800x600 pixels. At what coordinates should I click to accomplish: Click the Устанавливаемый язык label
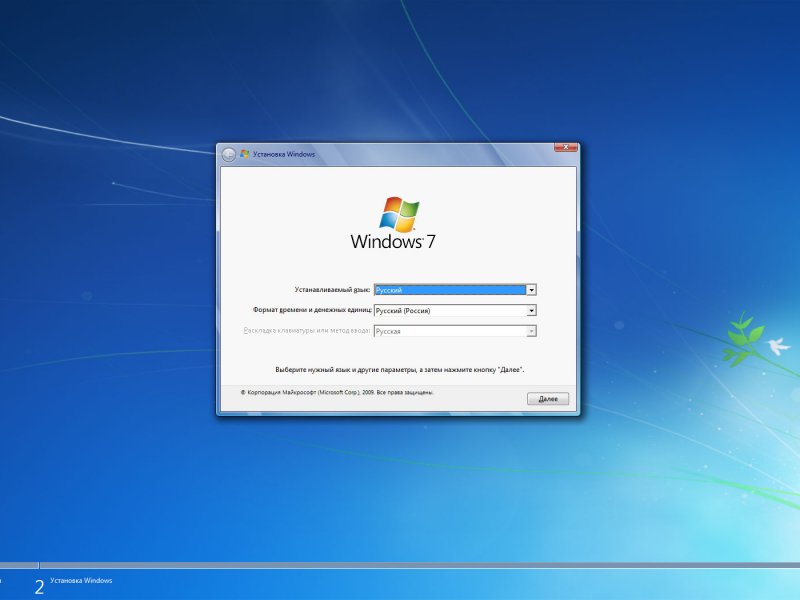[x=332, y=290]
